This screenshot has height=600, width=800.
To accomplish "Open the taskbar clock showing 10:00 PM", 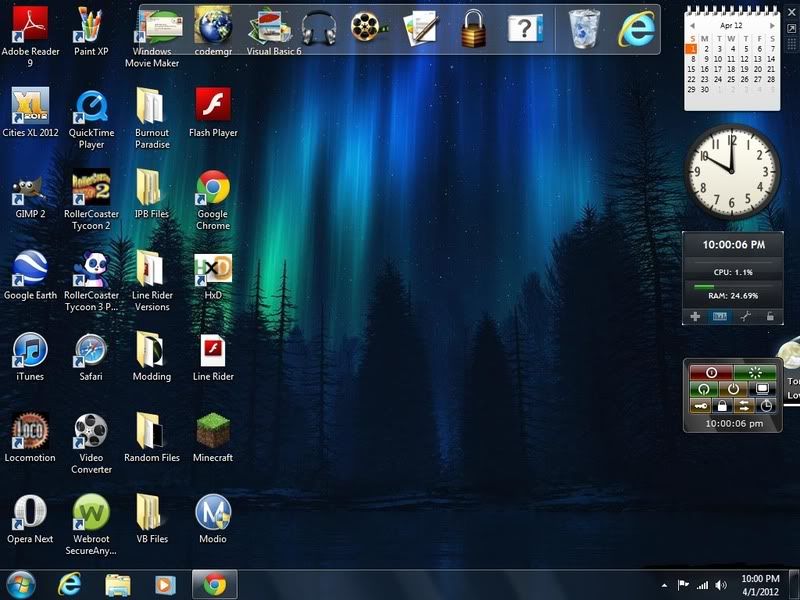I will [x=760, y=585].
